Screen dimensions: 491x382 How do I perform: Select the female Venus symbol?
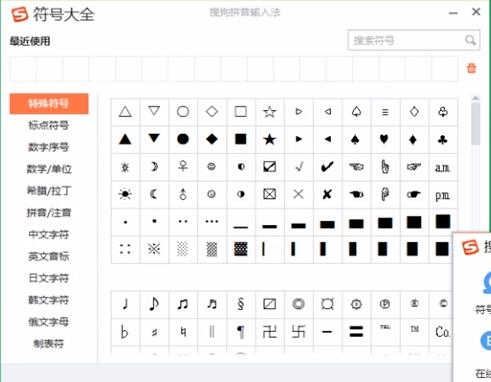pyautogui.click(x=183, y=166)
